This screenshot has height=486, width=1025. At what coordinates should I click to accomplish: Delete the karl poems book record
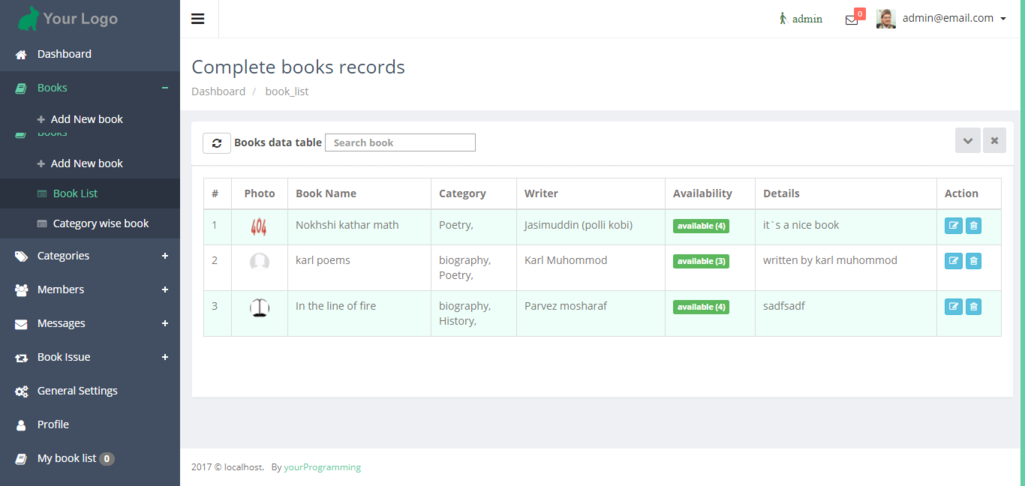pyautogui.click(x=973, y=261)
